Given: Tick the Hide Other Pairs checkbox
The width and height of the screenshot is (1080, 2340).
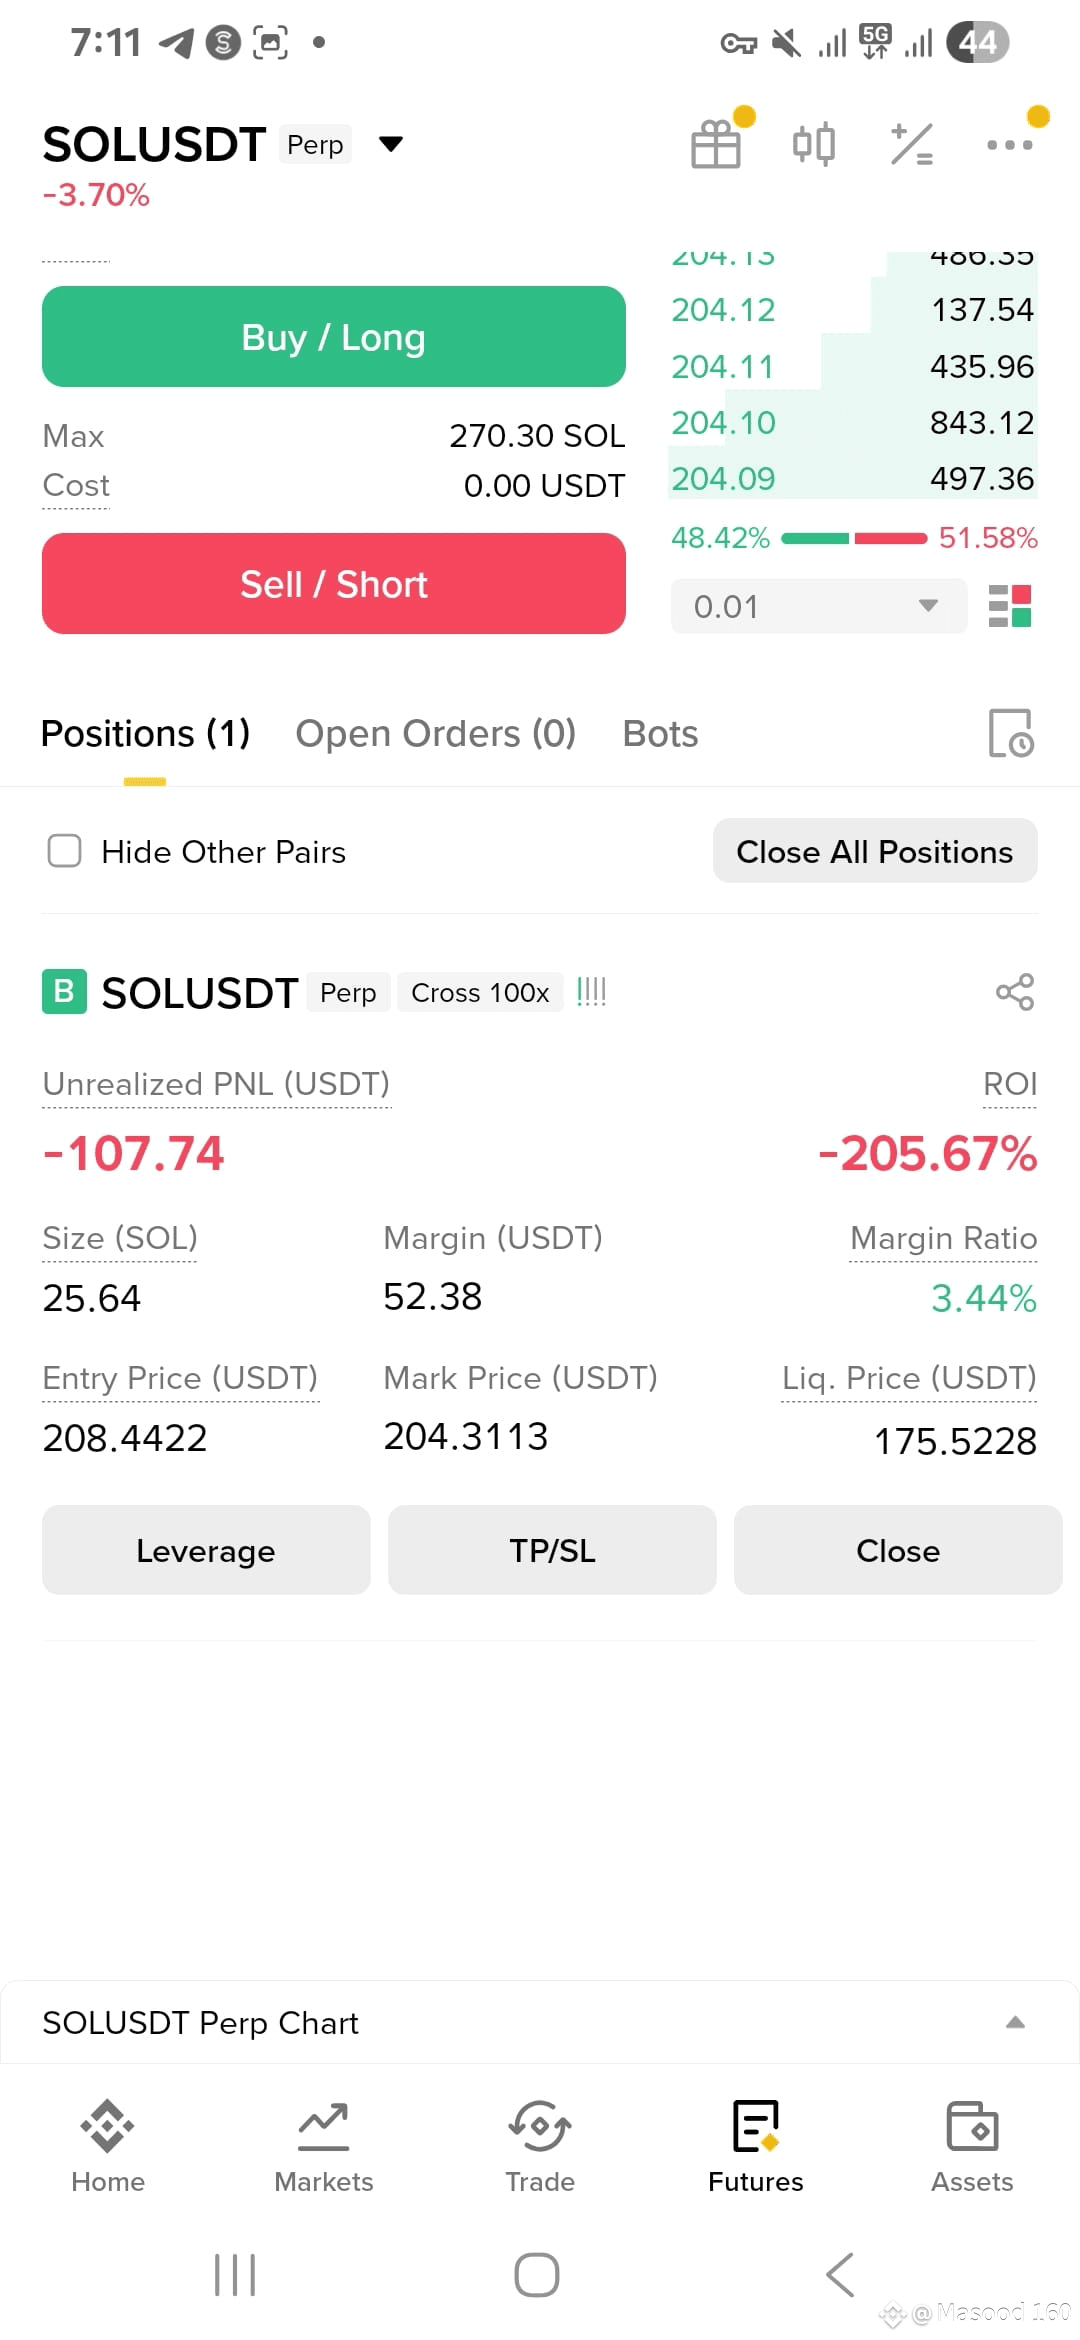Looking at the screenshot, I should tap(65, 851).
